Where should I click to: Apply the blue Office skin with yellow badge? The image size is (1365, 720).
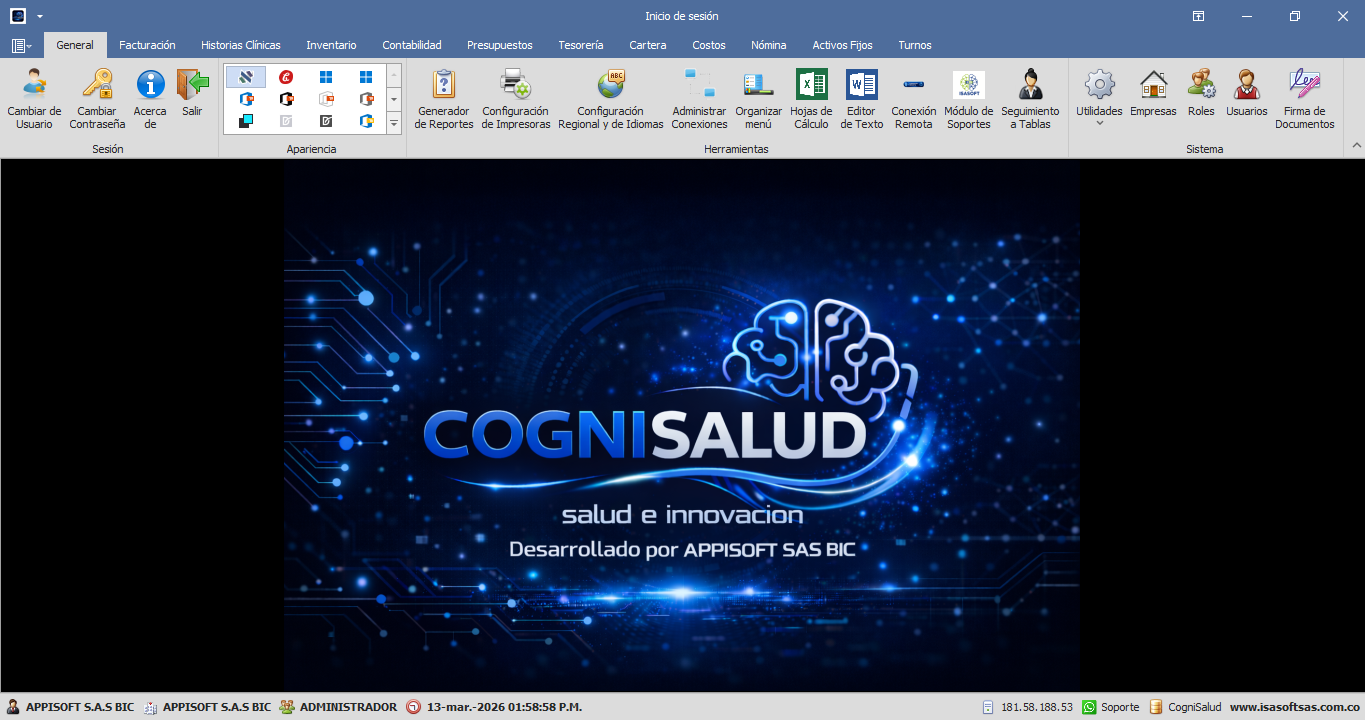click(366, 121)
